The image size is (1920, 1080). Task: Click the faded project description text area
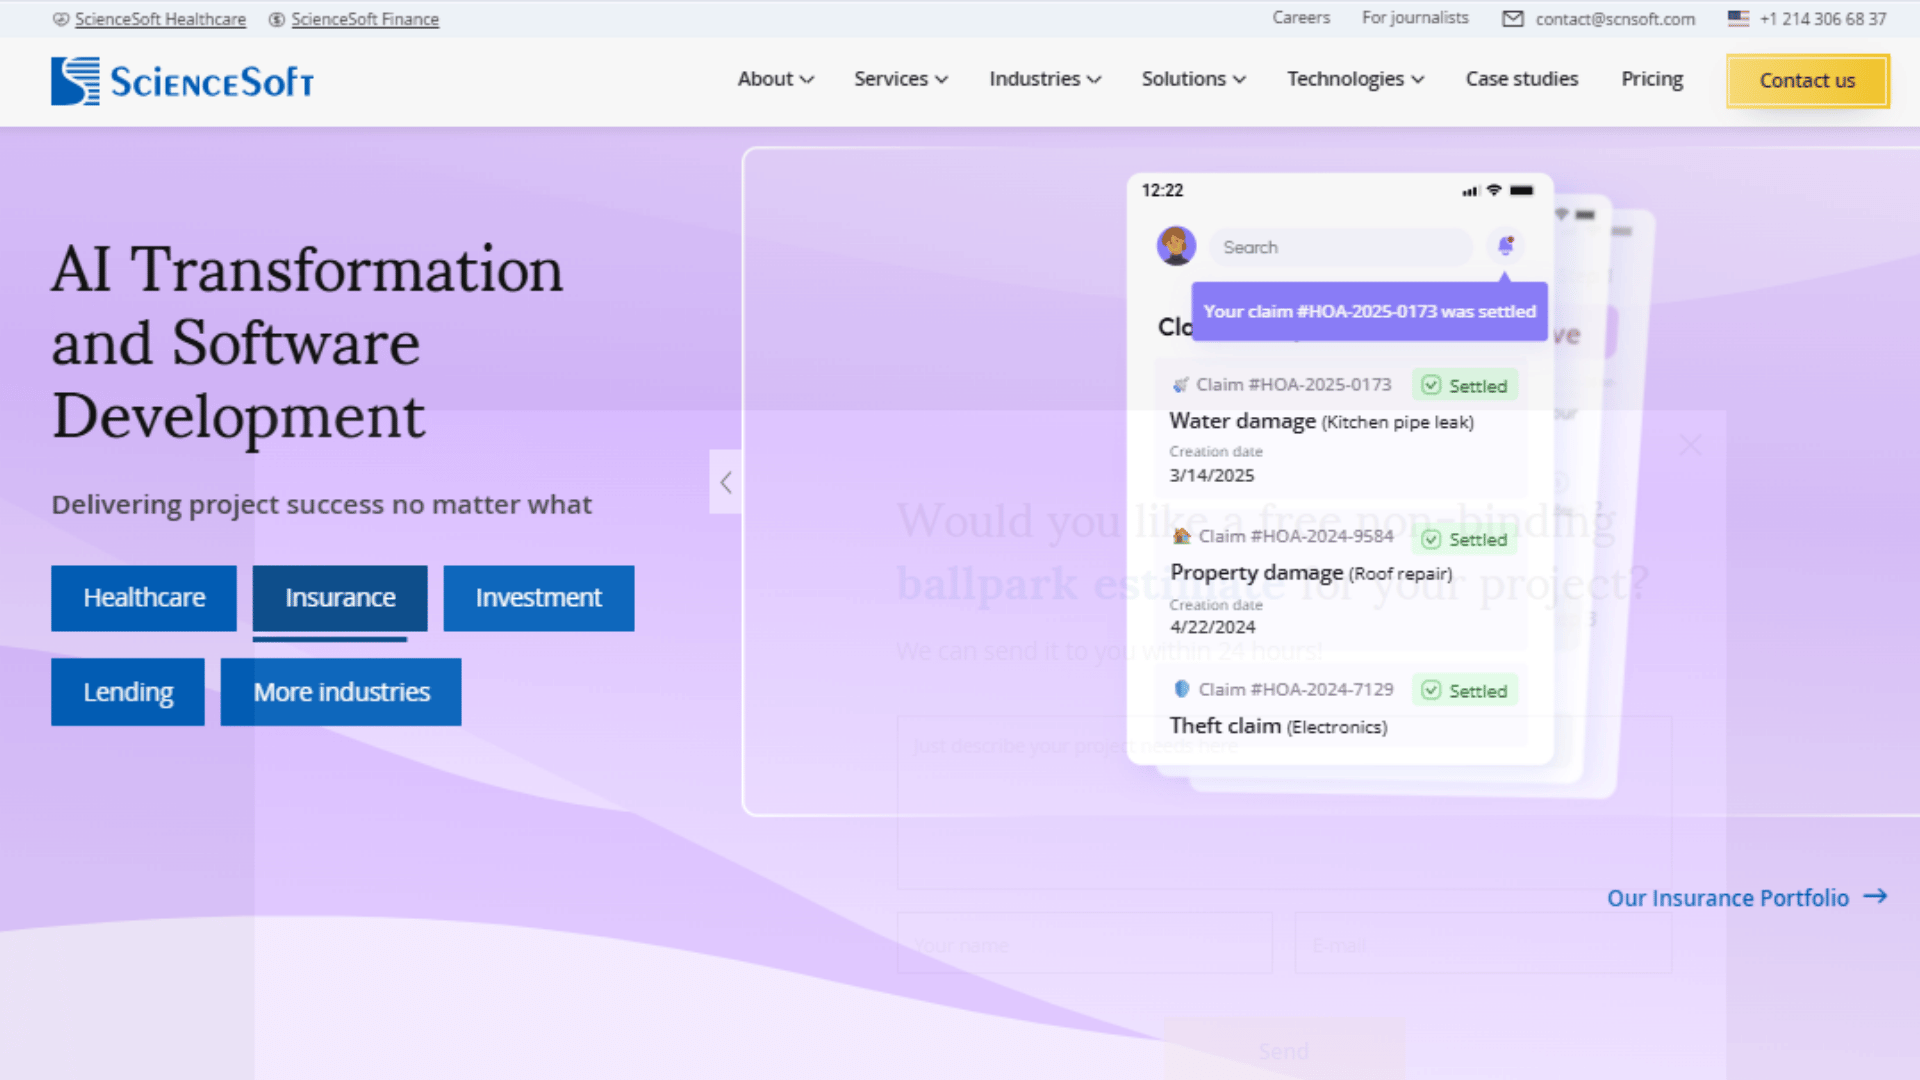coord(1284,802)
